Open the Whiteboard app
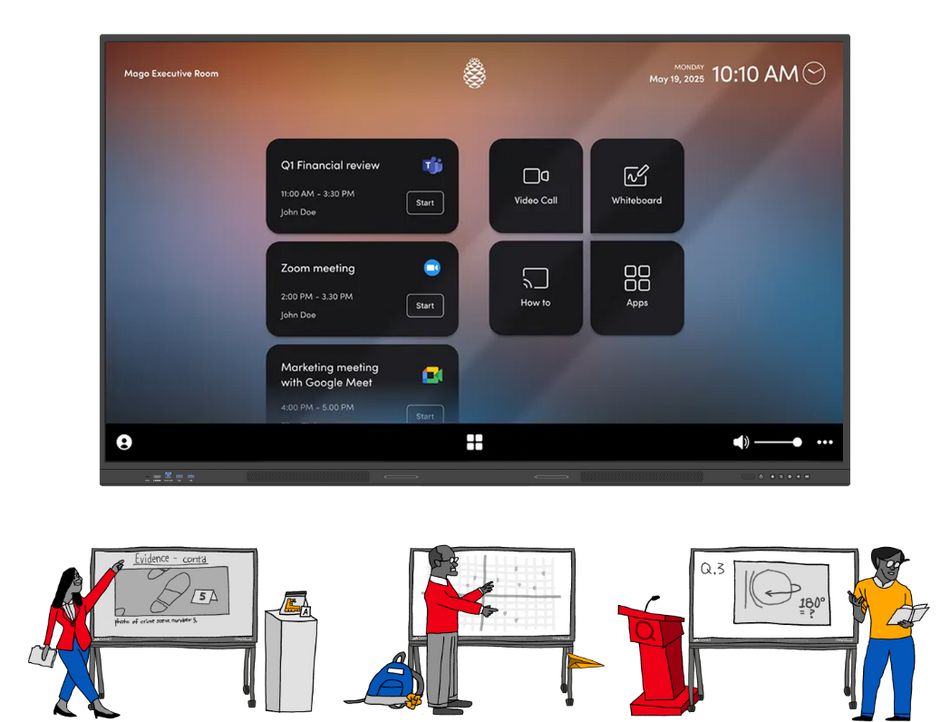This screenshot has height=722, width=950. (637, 186)
